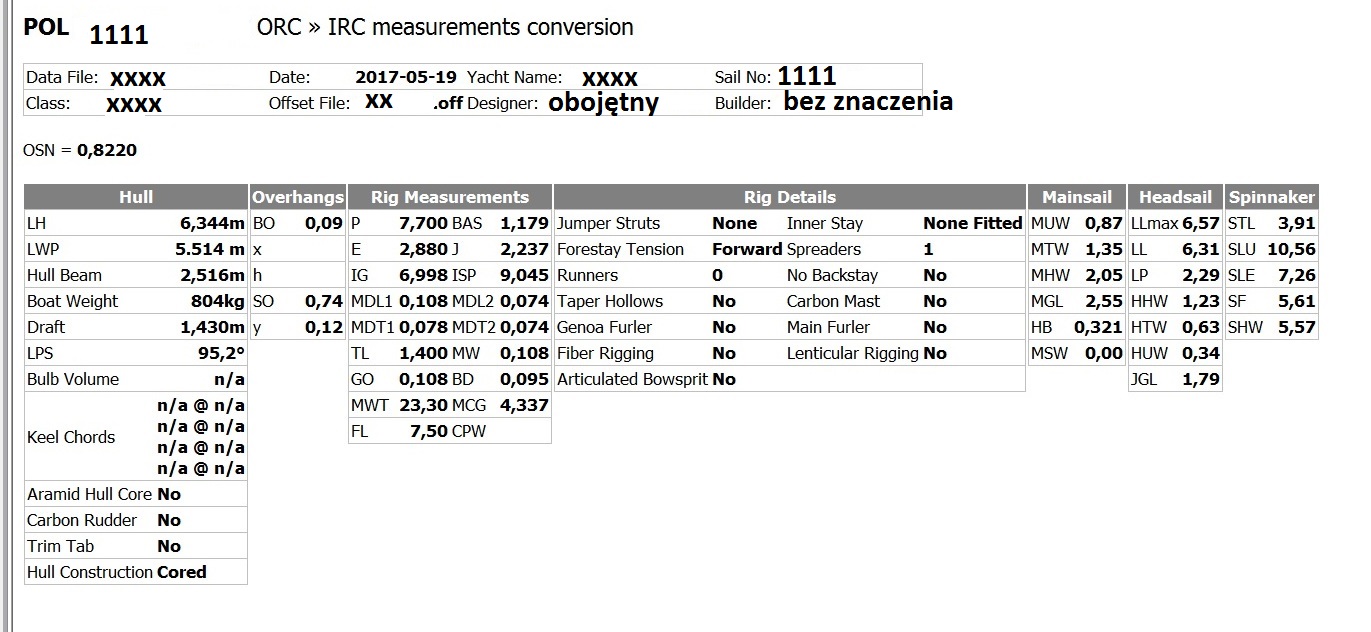
Task: Click the Designer value obojętny
Action: [x=603, y=102]
